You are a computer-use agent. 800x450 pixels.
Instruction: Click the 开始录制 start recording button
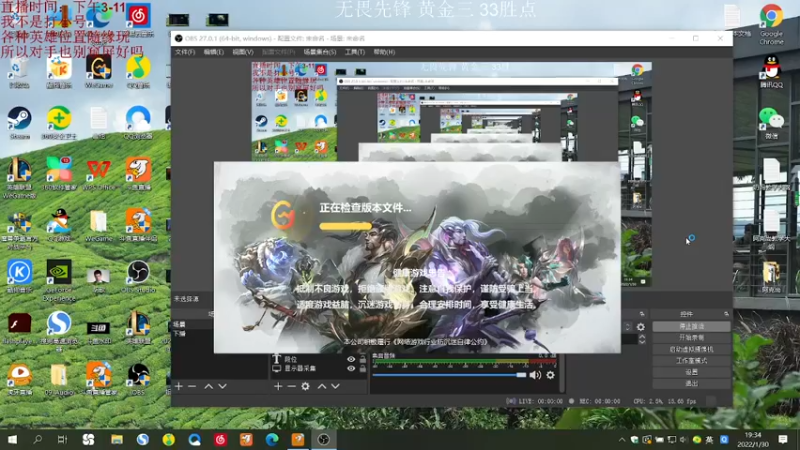[691, 338]
